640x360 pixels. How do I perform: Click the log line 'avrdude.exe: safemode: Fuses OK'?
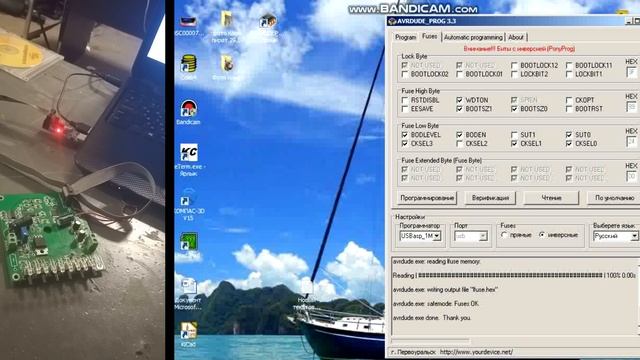coord(436,304)
